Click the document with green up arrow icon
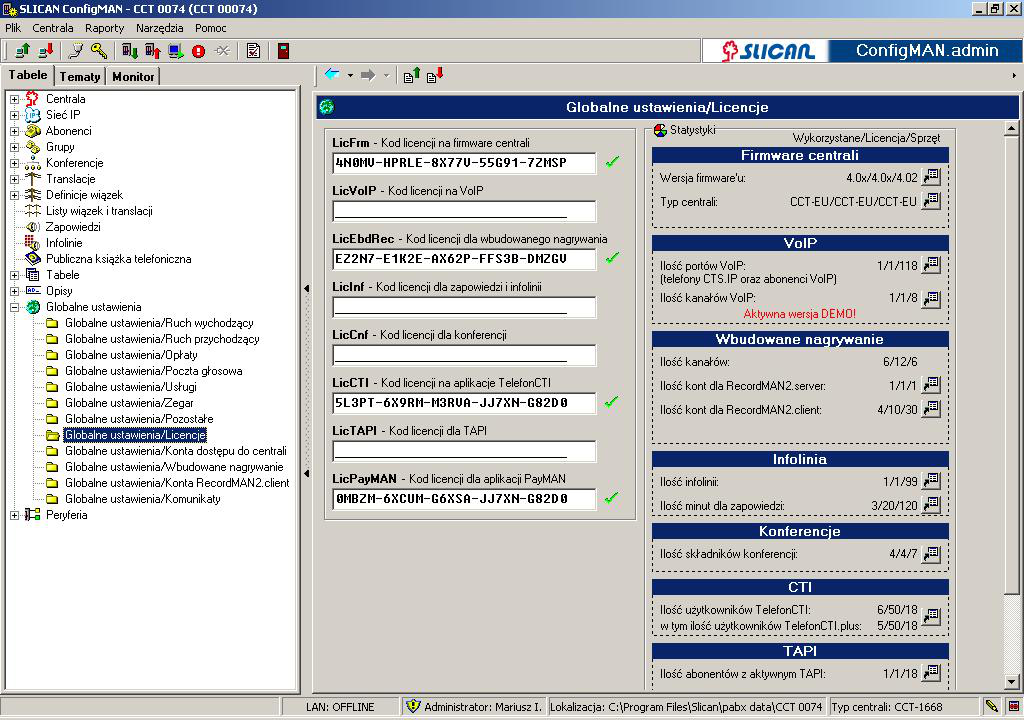 [x=411, y=75]
